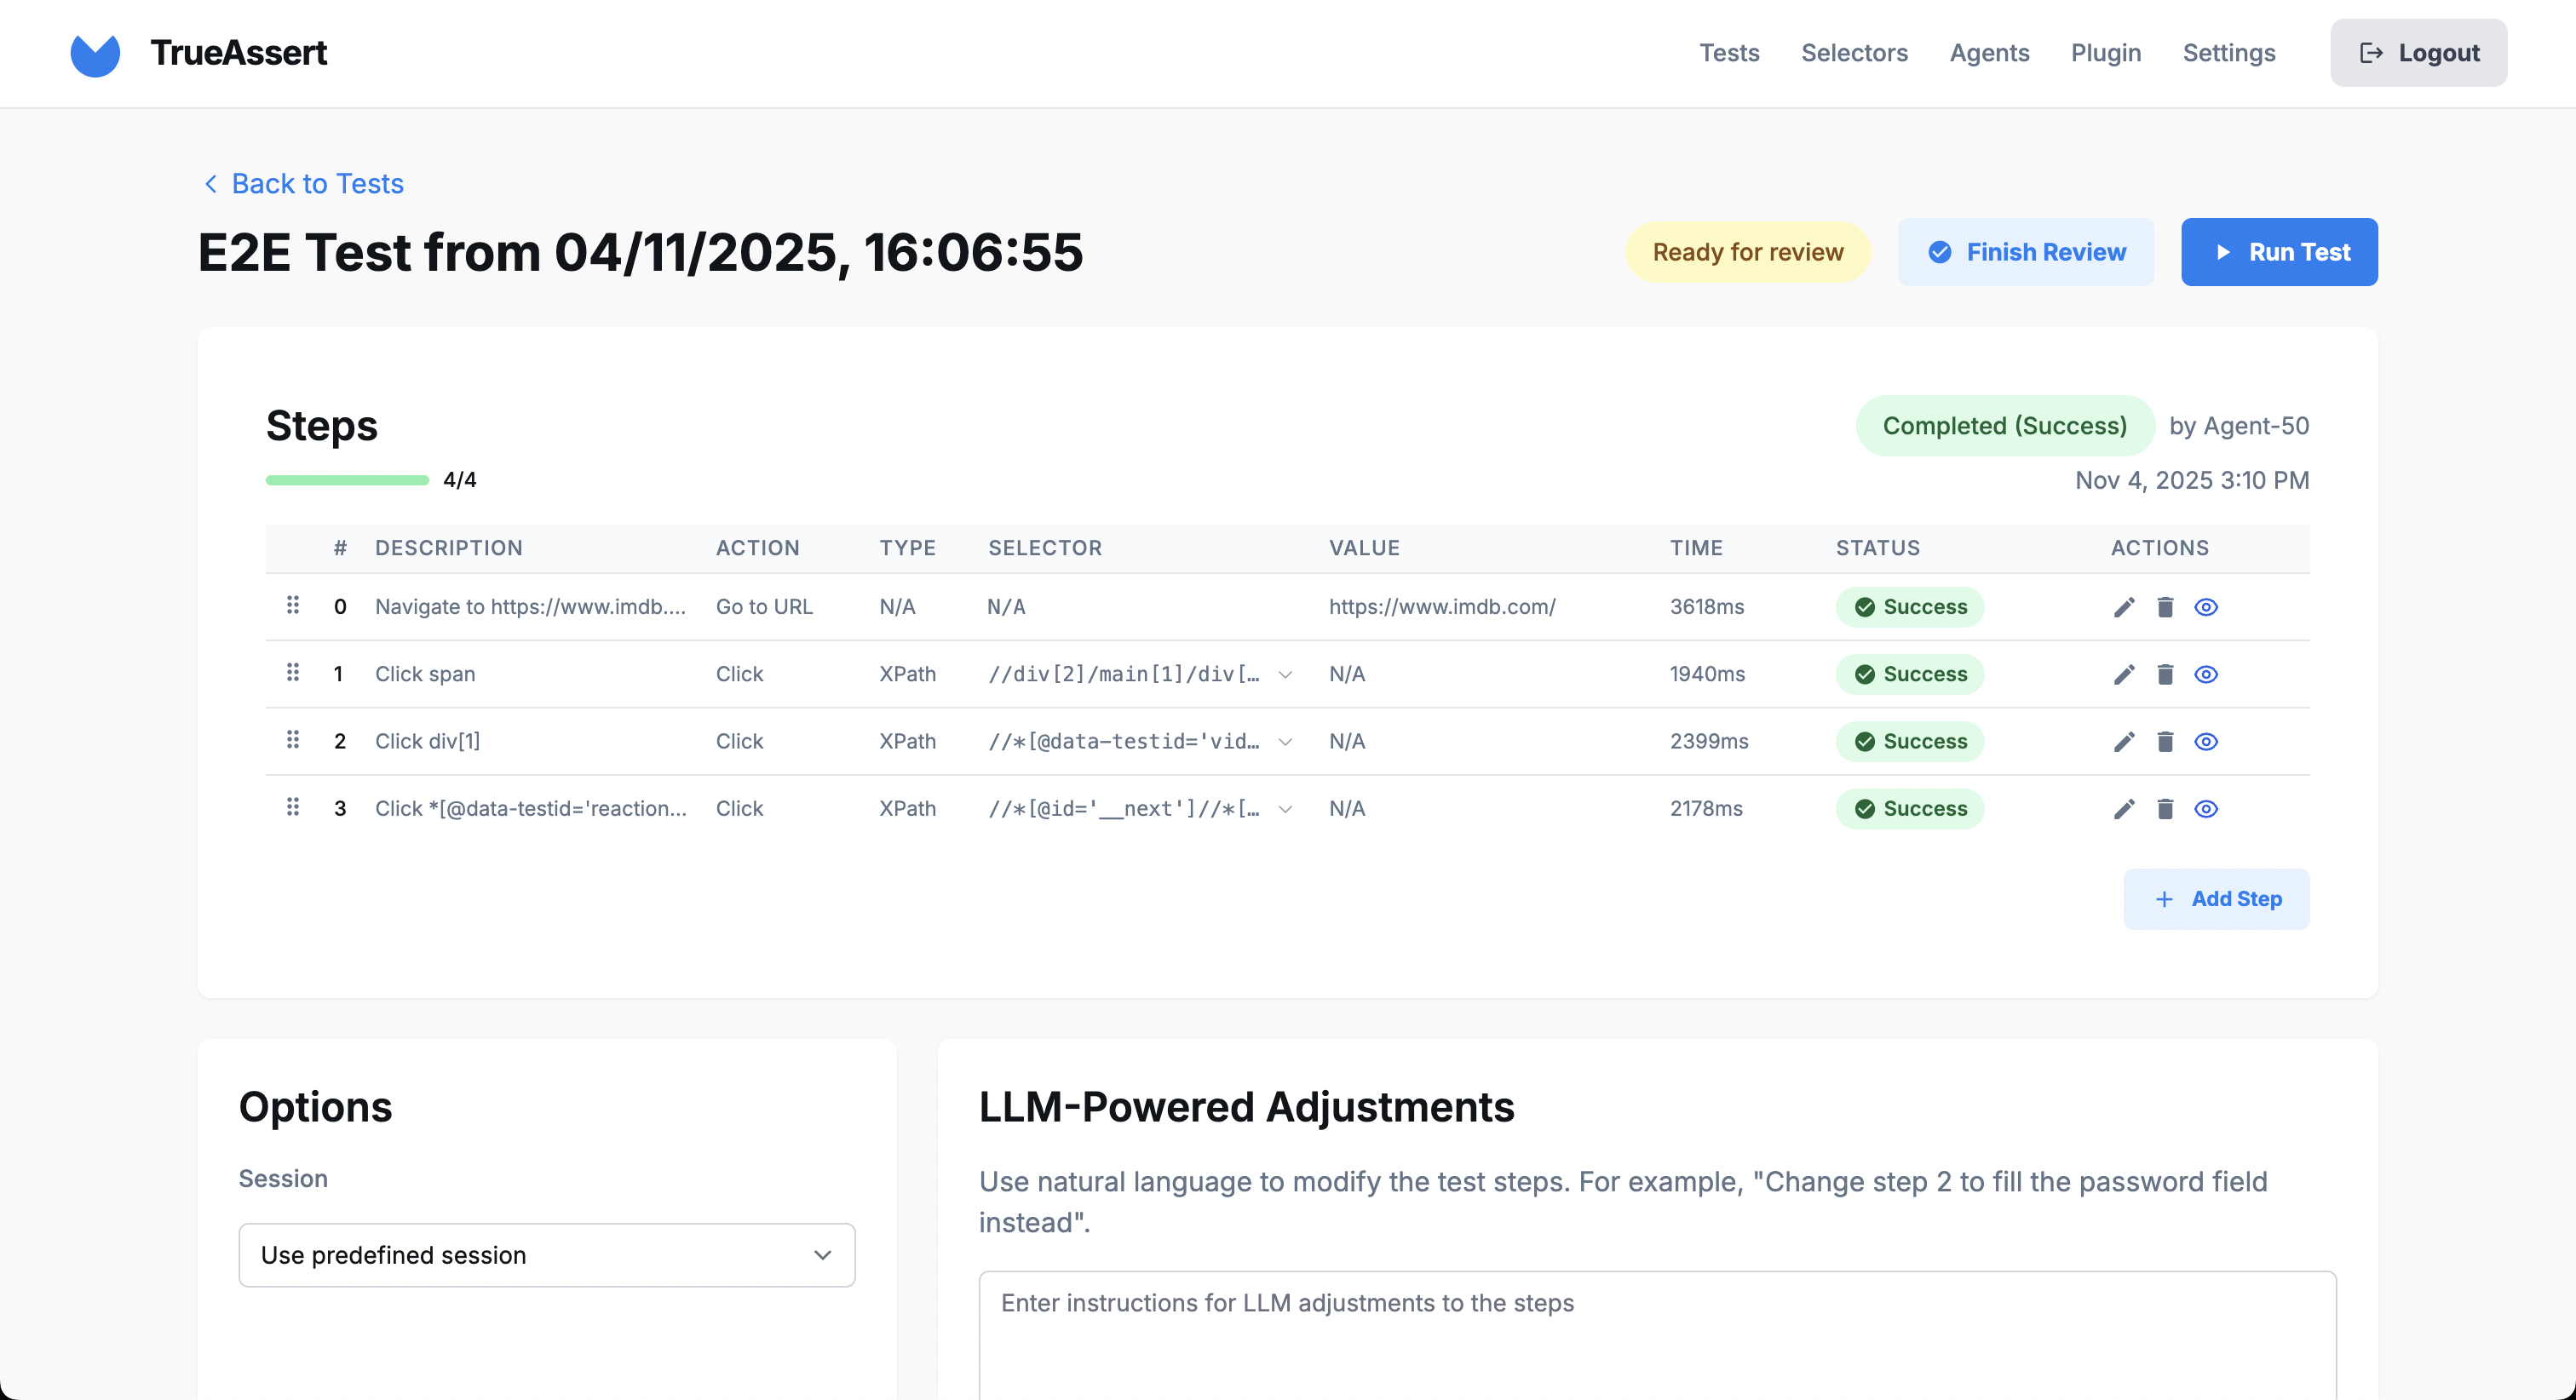Open the Use predefined session dropdown

point(546,1254)
